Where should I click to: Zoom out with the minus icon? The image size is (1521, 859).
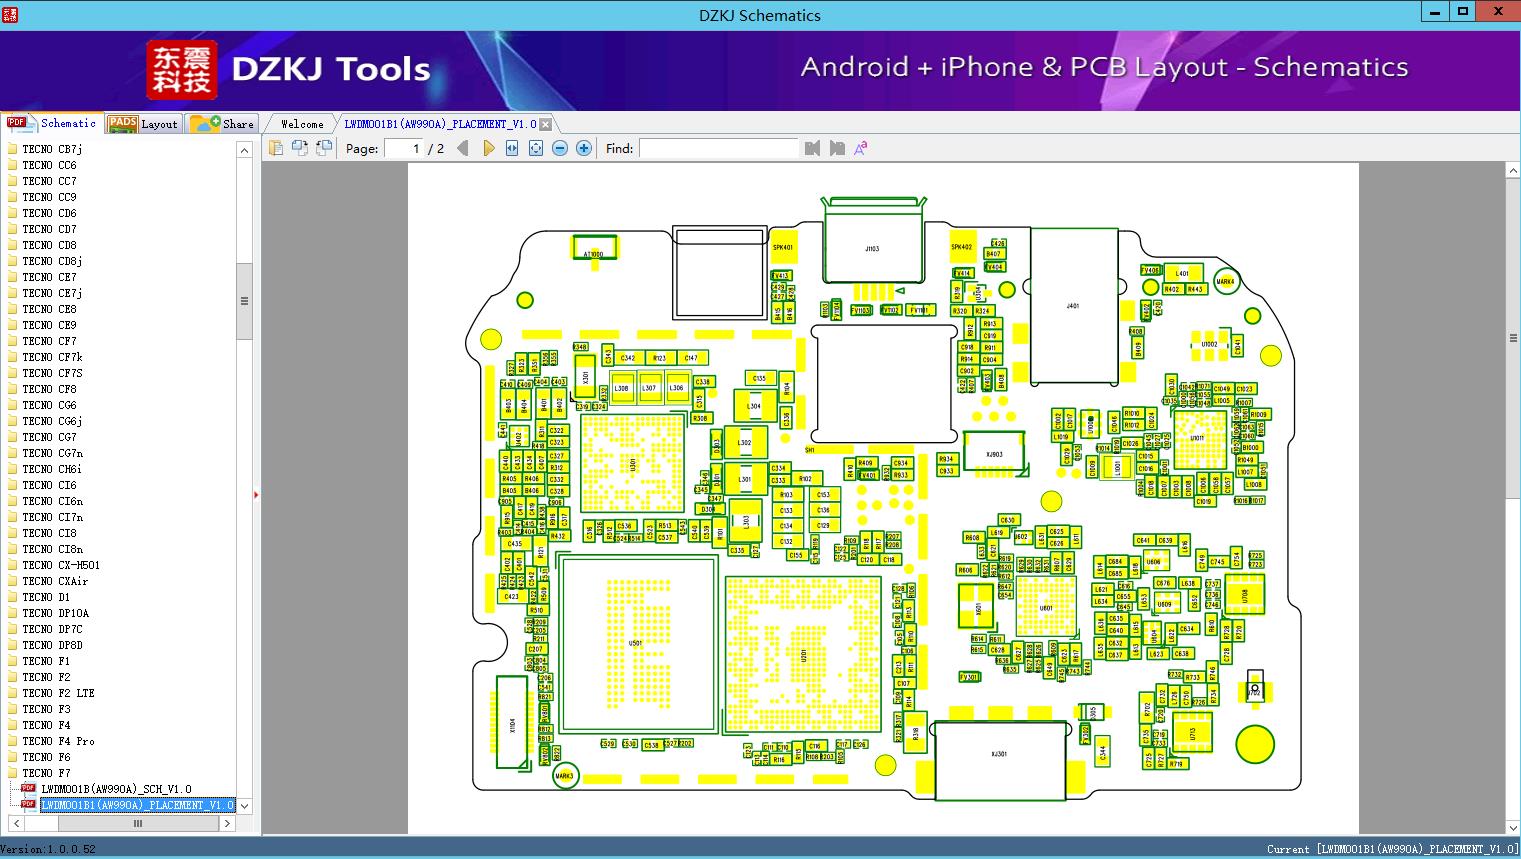560,148
